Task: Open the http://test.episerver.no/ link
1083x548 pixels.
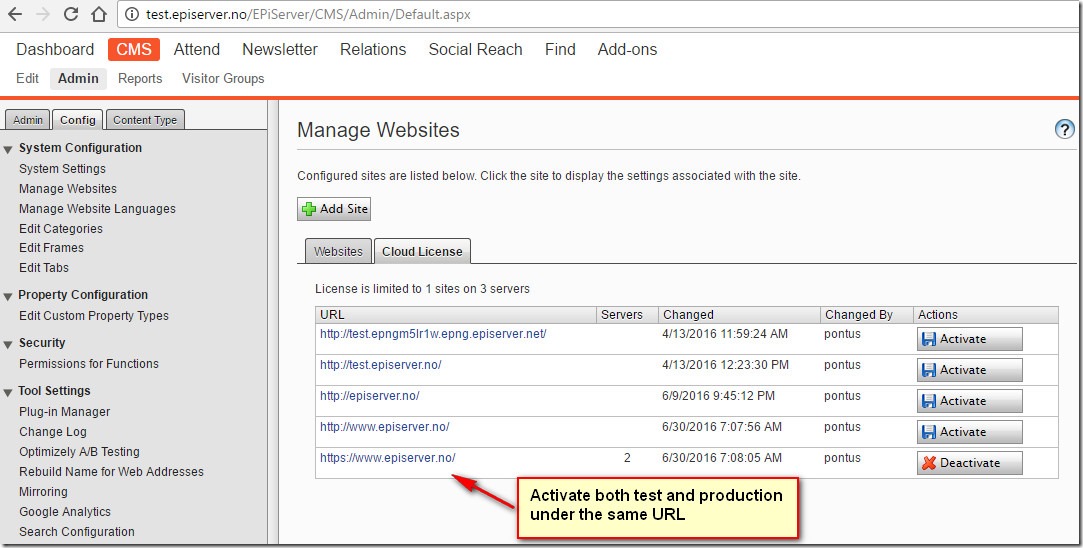Action: (381, 365)
